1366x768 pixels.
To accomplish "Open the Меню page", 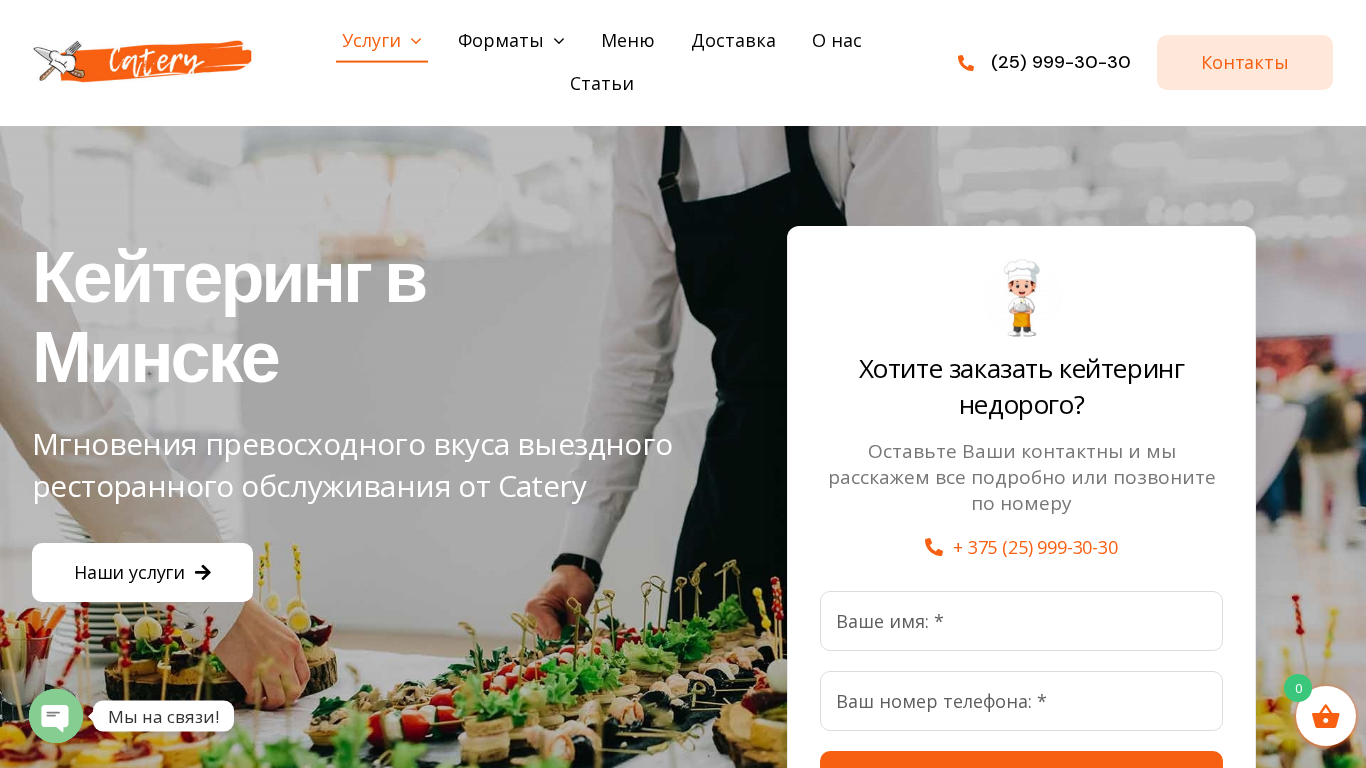I will pyautogui.click(x=627, y=41).
